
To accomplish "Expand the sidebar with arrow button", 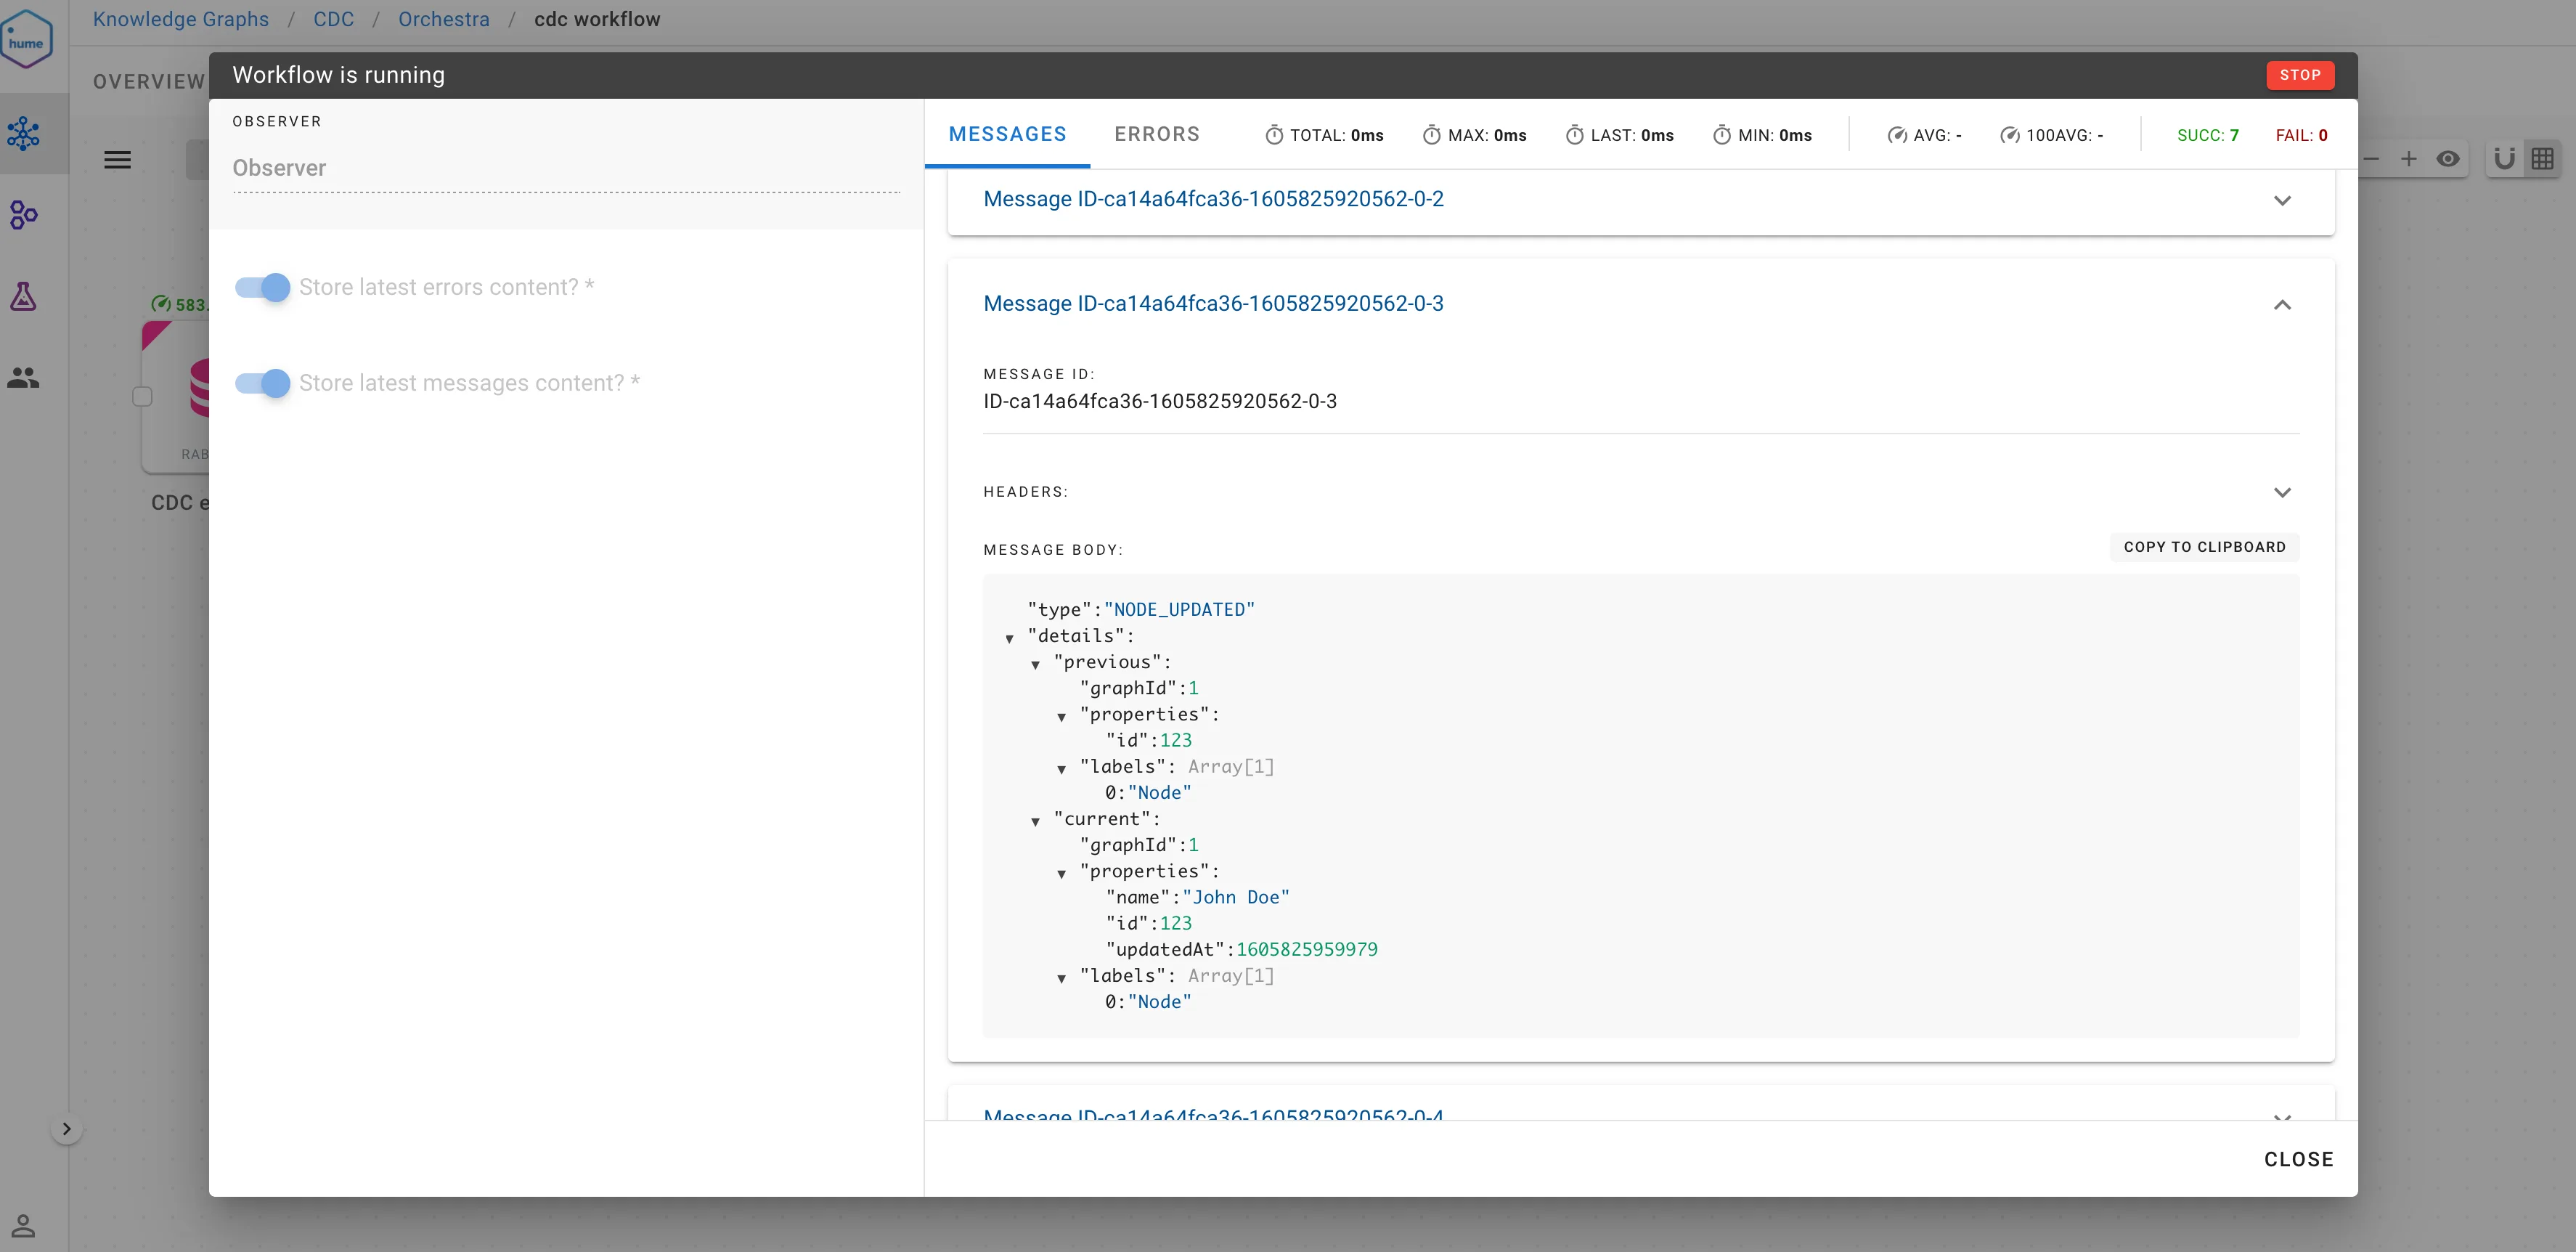I will point(66,1129).
